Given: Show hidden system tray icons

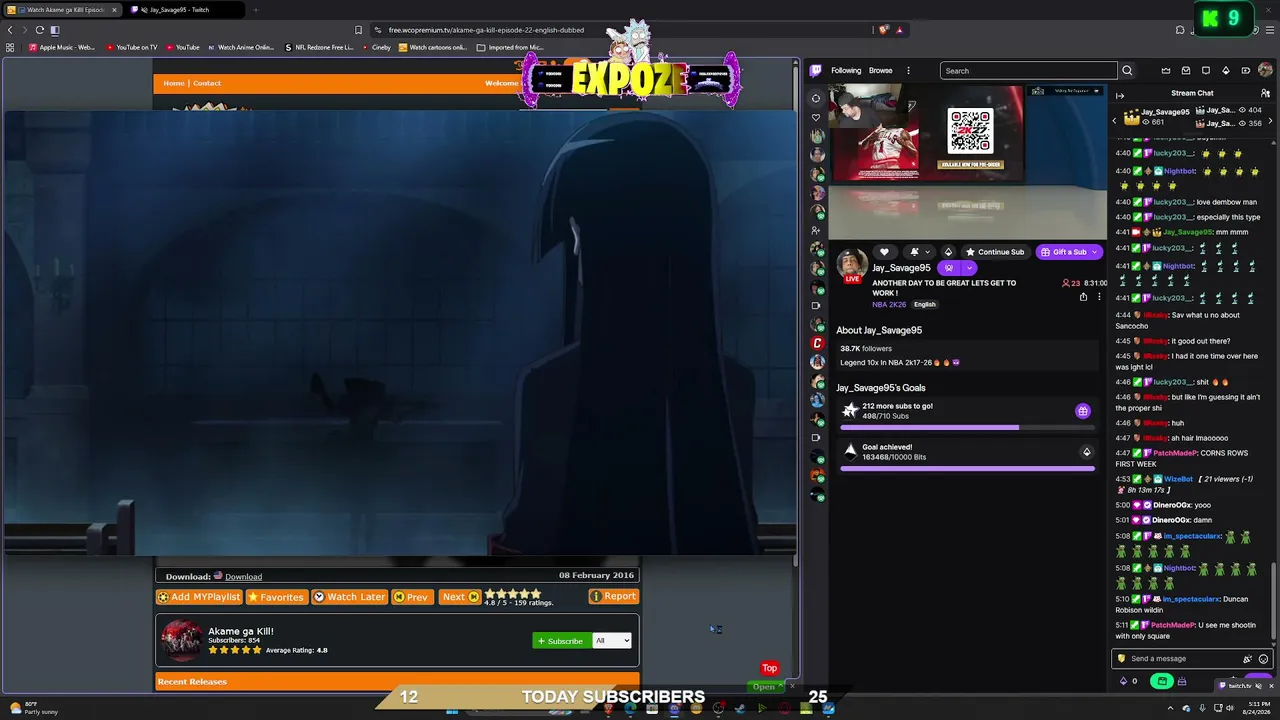Looking at the screenshot, I should point(1171,709).
